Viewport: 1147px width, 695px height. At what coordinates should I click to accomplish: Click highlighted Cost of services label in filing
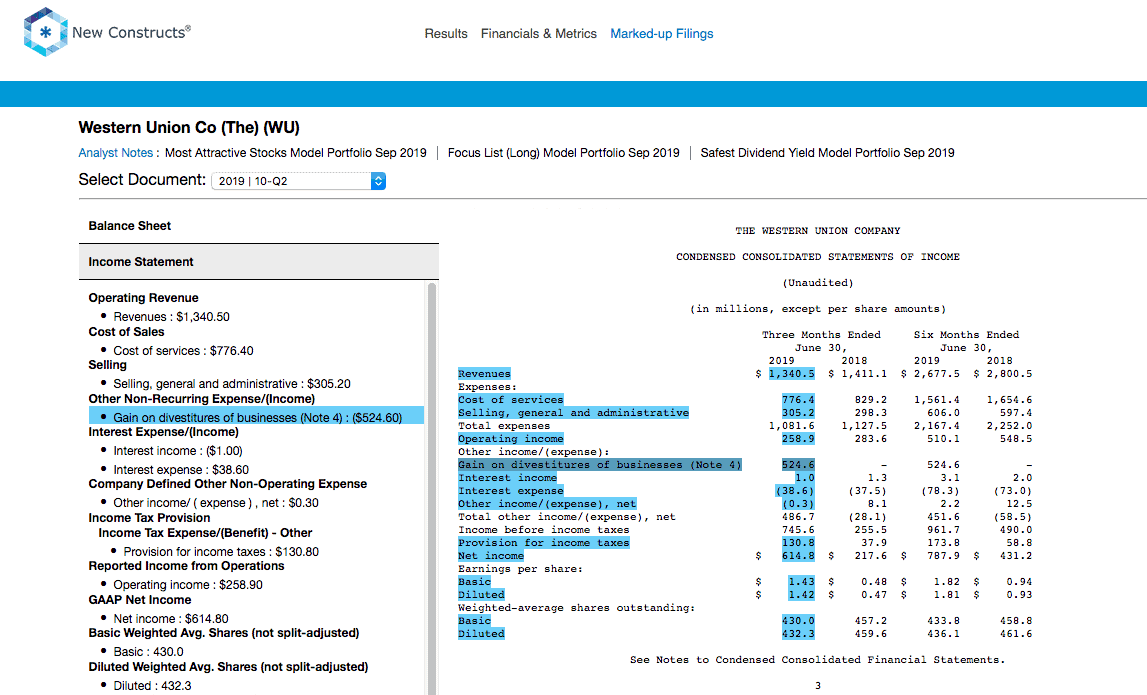(511, 400)
